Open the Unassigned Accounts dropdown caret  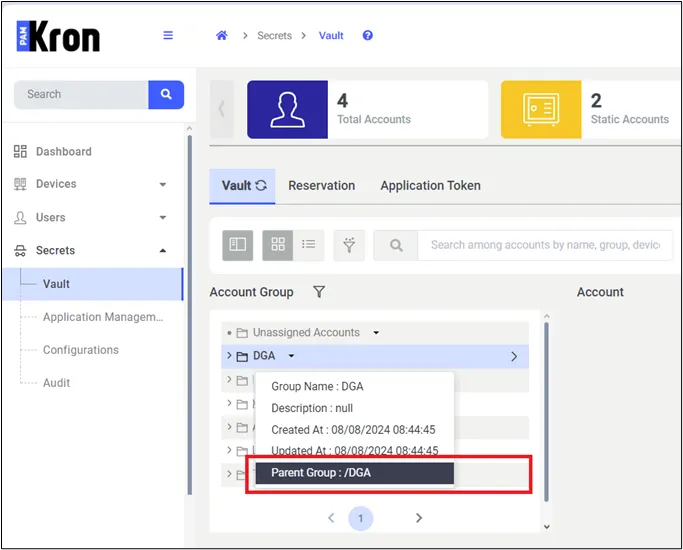point(376,333)
